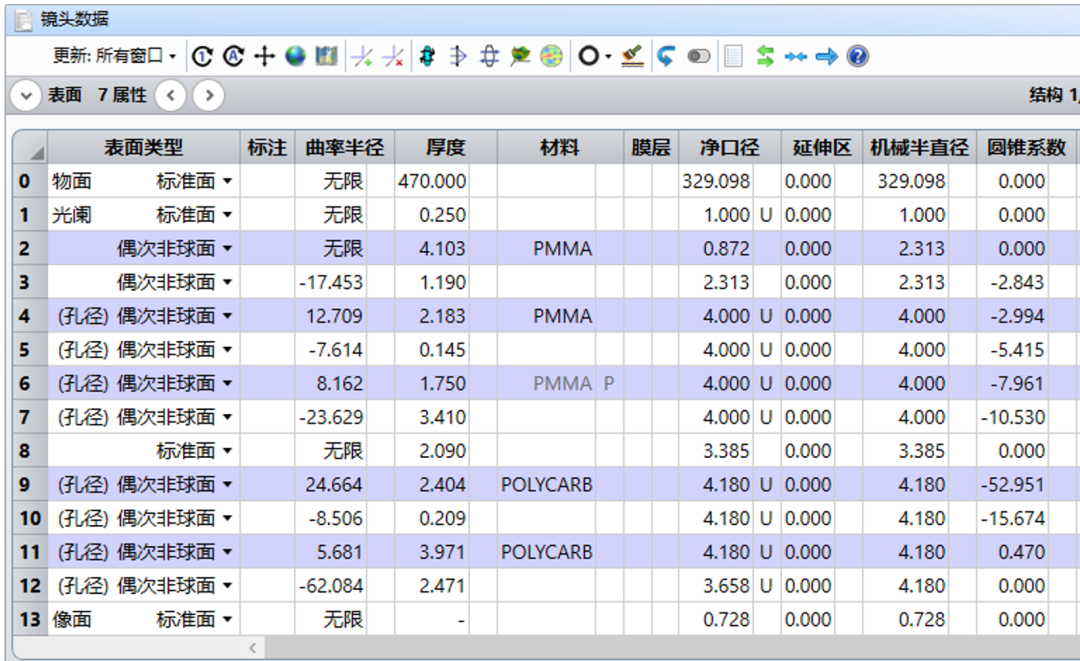The width and height of the screenshot is (1080, 661).
Task: Click the line icon with red X
Action: click(393, 56)
